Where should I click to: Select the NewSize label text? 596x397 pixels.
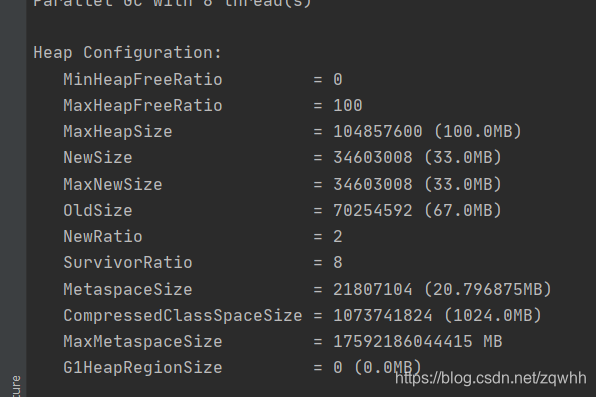click(x=98, y=158)
